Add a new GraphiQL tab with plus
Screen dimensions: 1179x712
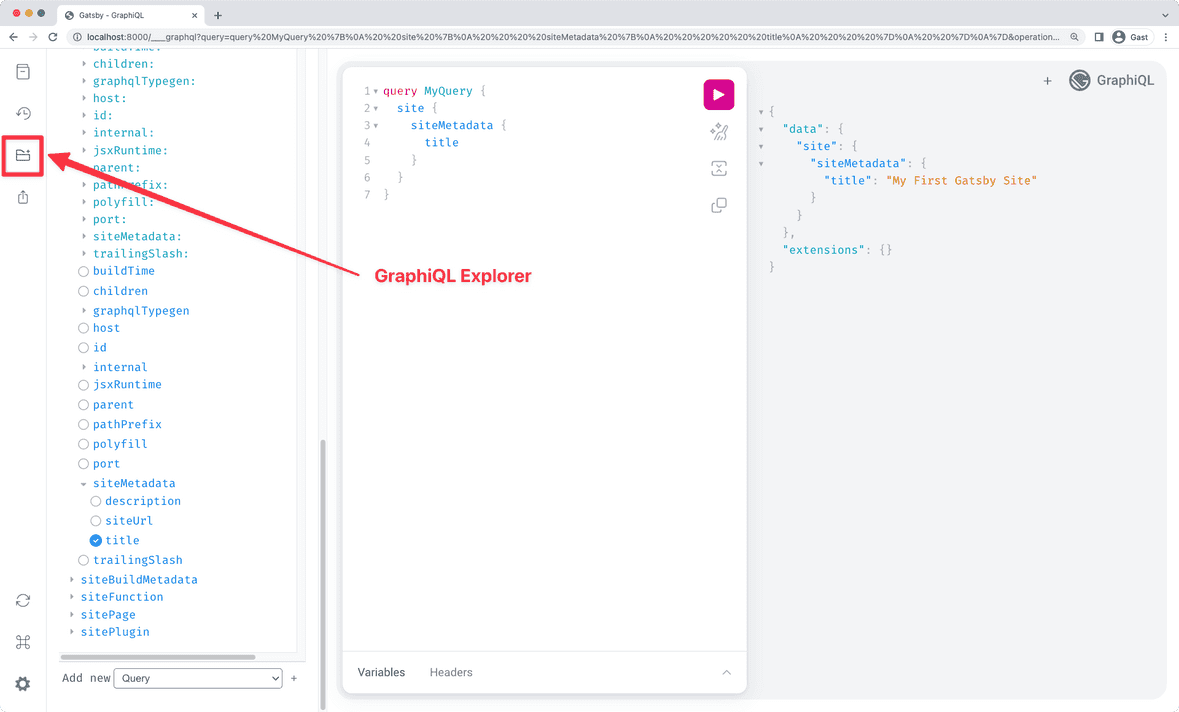1047,80
